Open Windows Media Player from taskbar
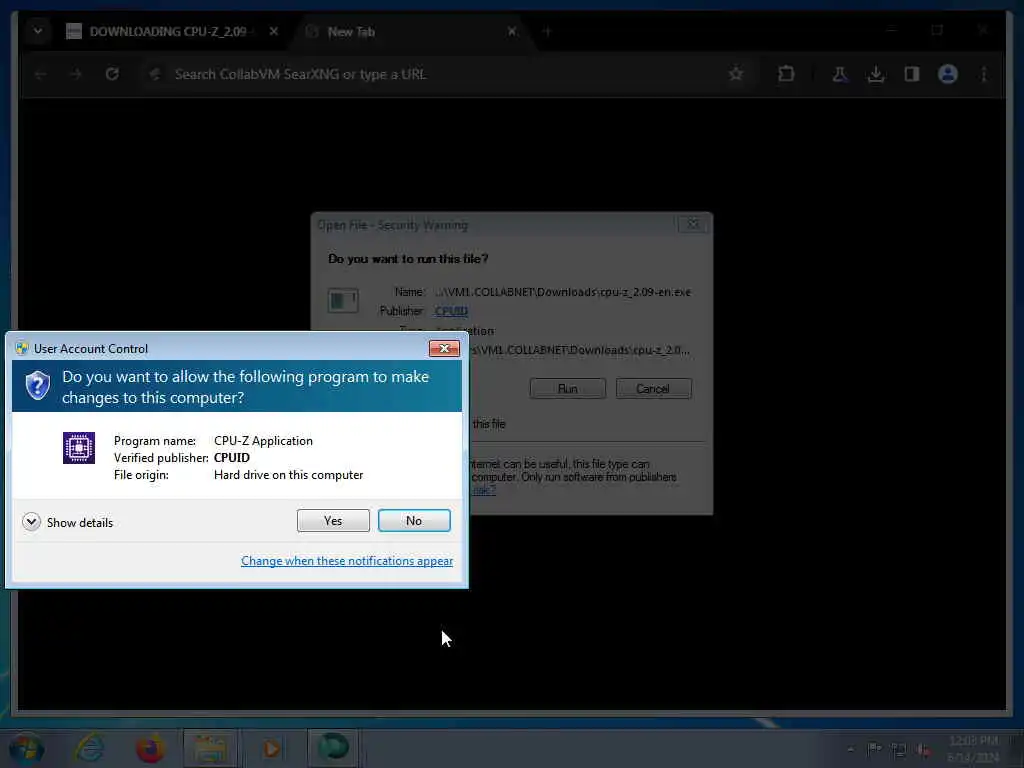The image size is (1024, 768). pos(271,748)
